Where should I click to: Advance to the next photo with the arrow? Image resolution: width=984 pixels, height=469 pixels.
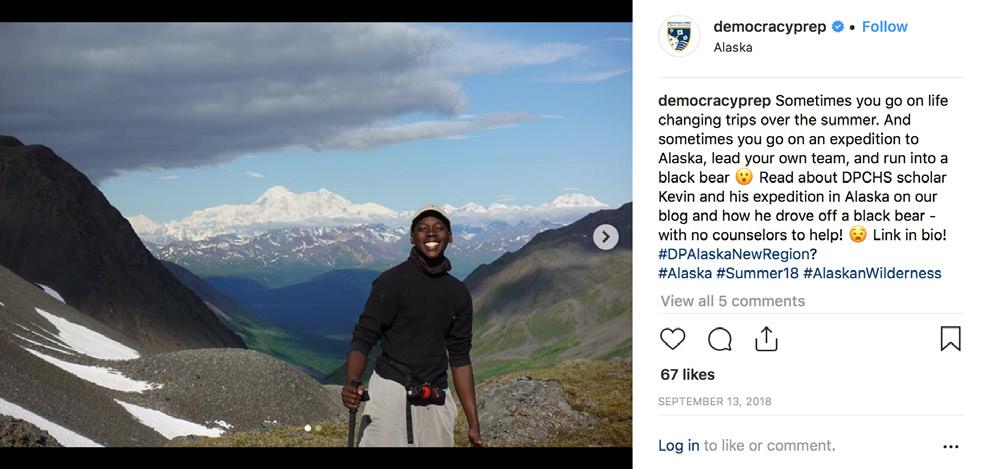click(x=606, y=237)
